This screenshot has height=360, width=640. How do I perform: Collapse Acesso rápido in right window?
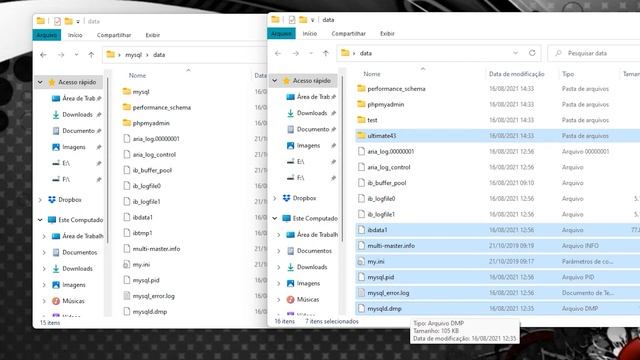[275, 80]
